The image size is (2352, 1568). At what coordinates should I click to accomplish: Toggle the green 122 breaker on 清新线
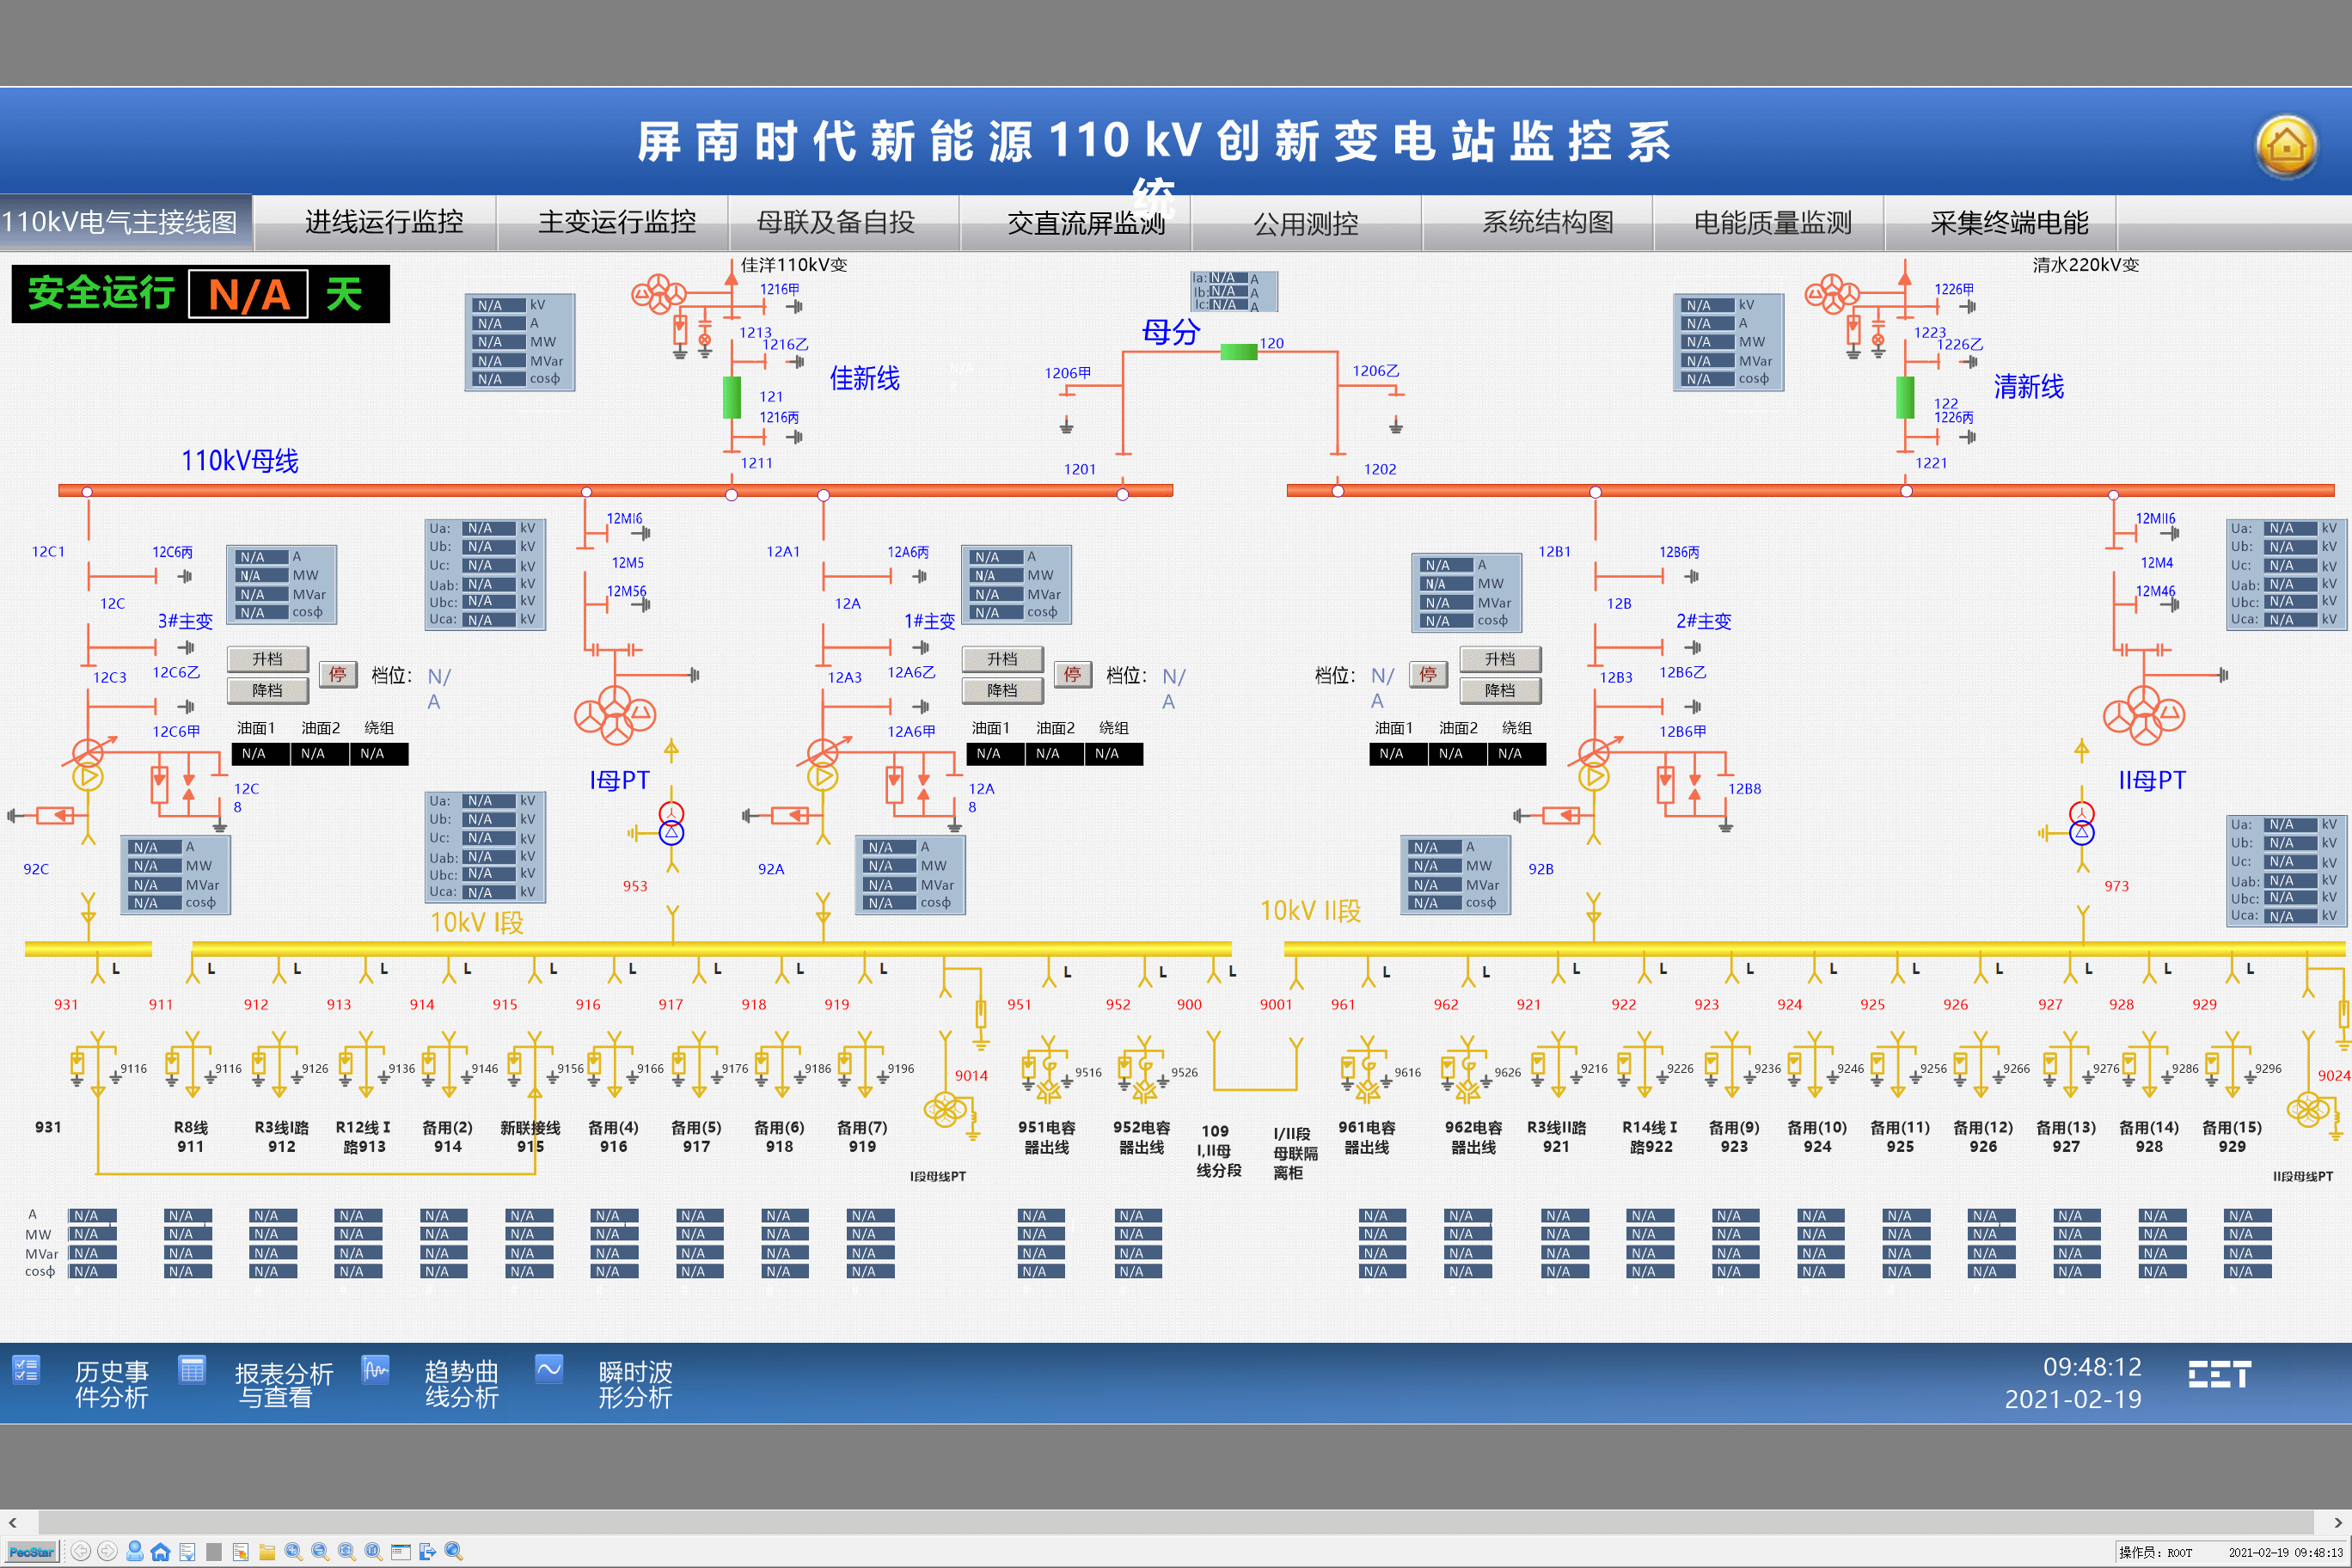[1905, 398]
